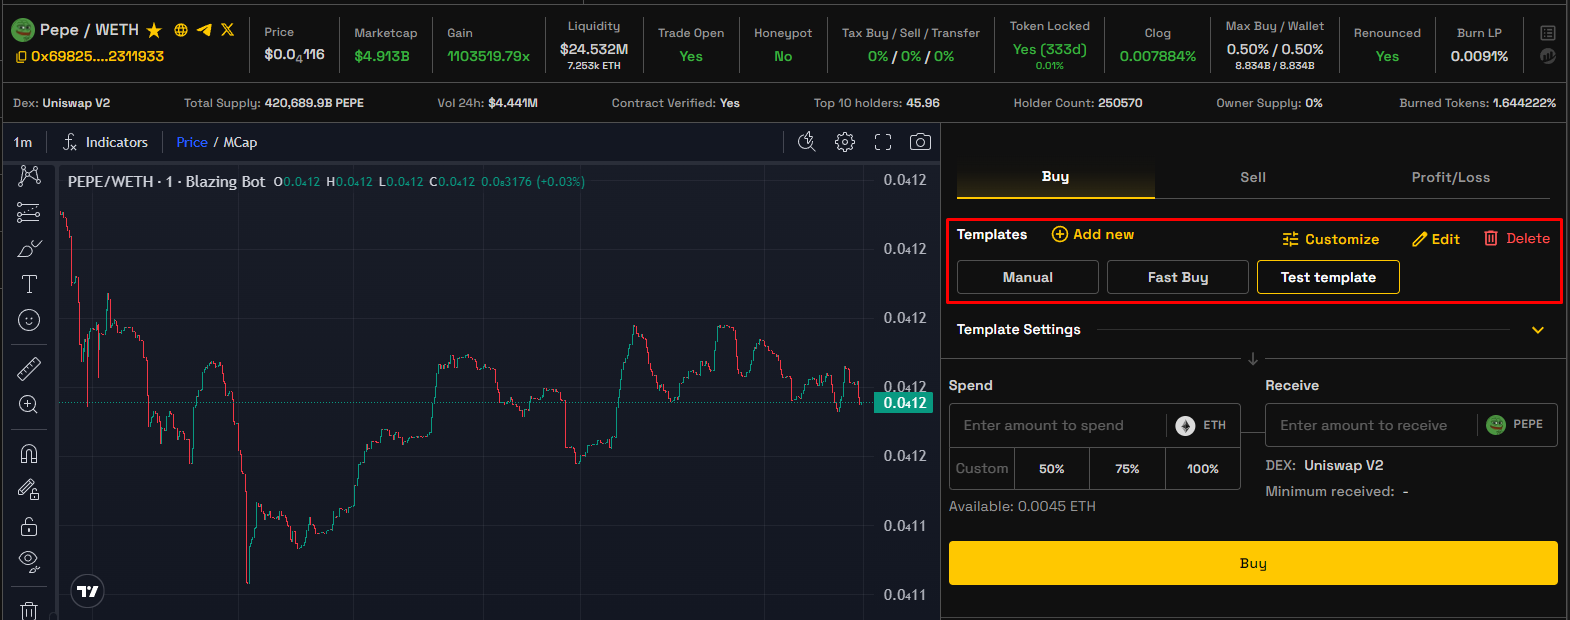
Task: Open the Indicators menu
Action: (x=105, y=142)
